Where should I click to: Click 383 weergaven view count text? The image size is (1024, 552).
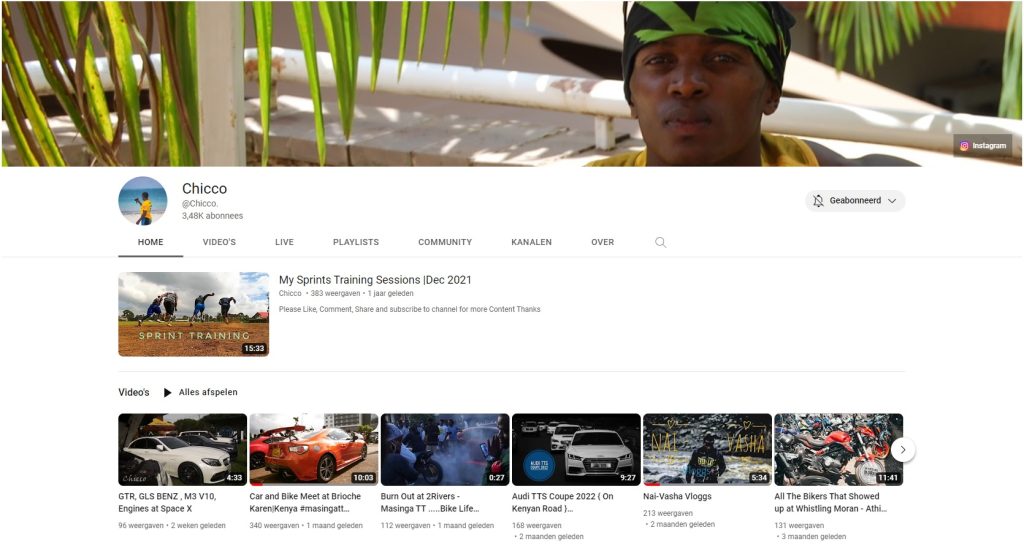coord(335,293)
